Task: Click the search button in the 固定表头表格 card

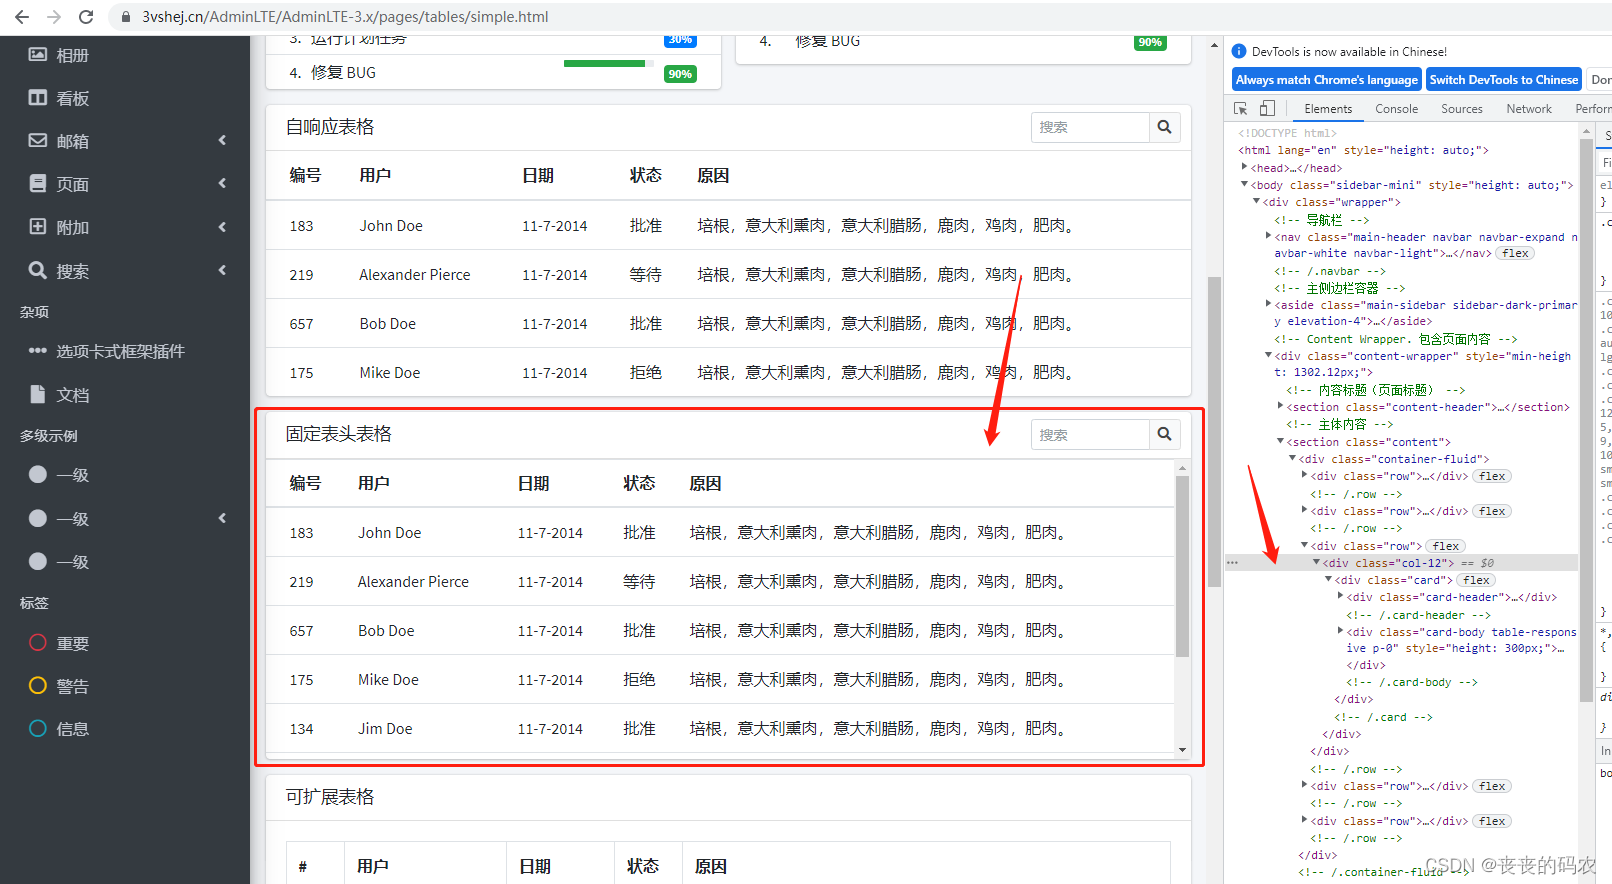Action: pyautogui.click(x=1164, y=434)
